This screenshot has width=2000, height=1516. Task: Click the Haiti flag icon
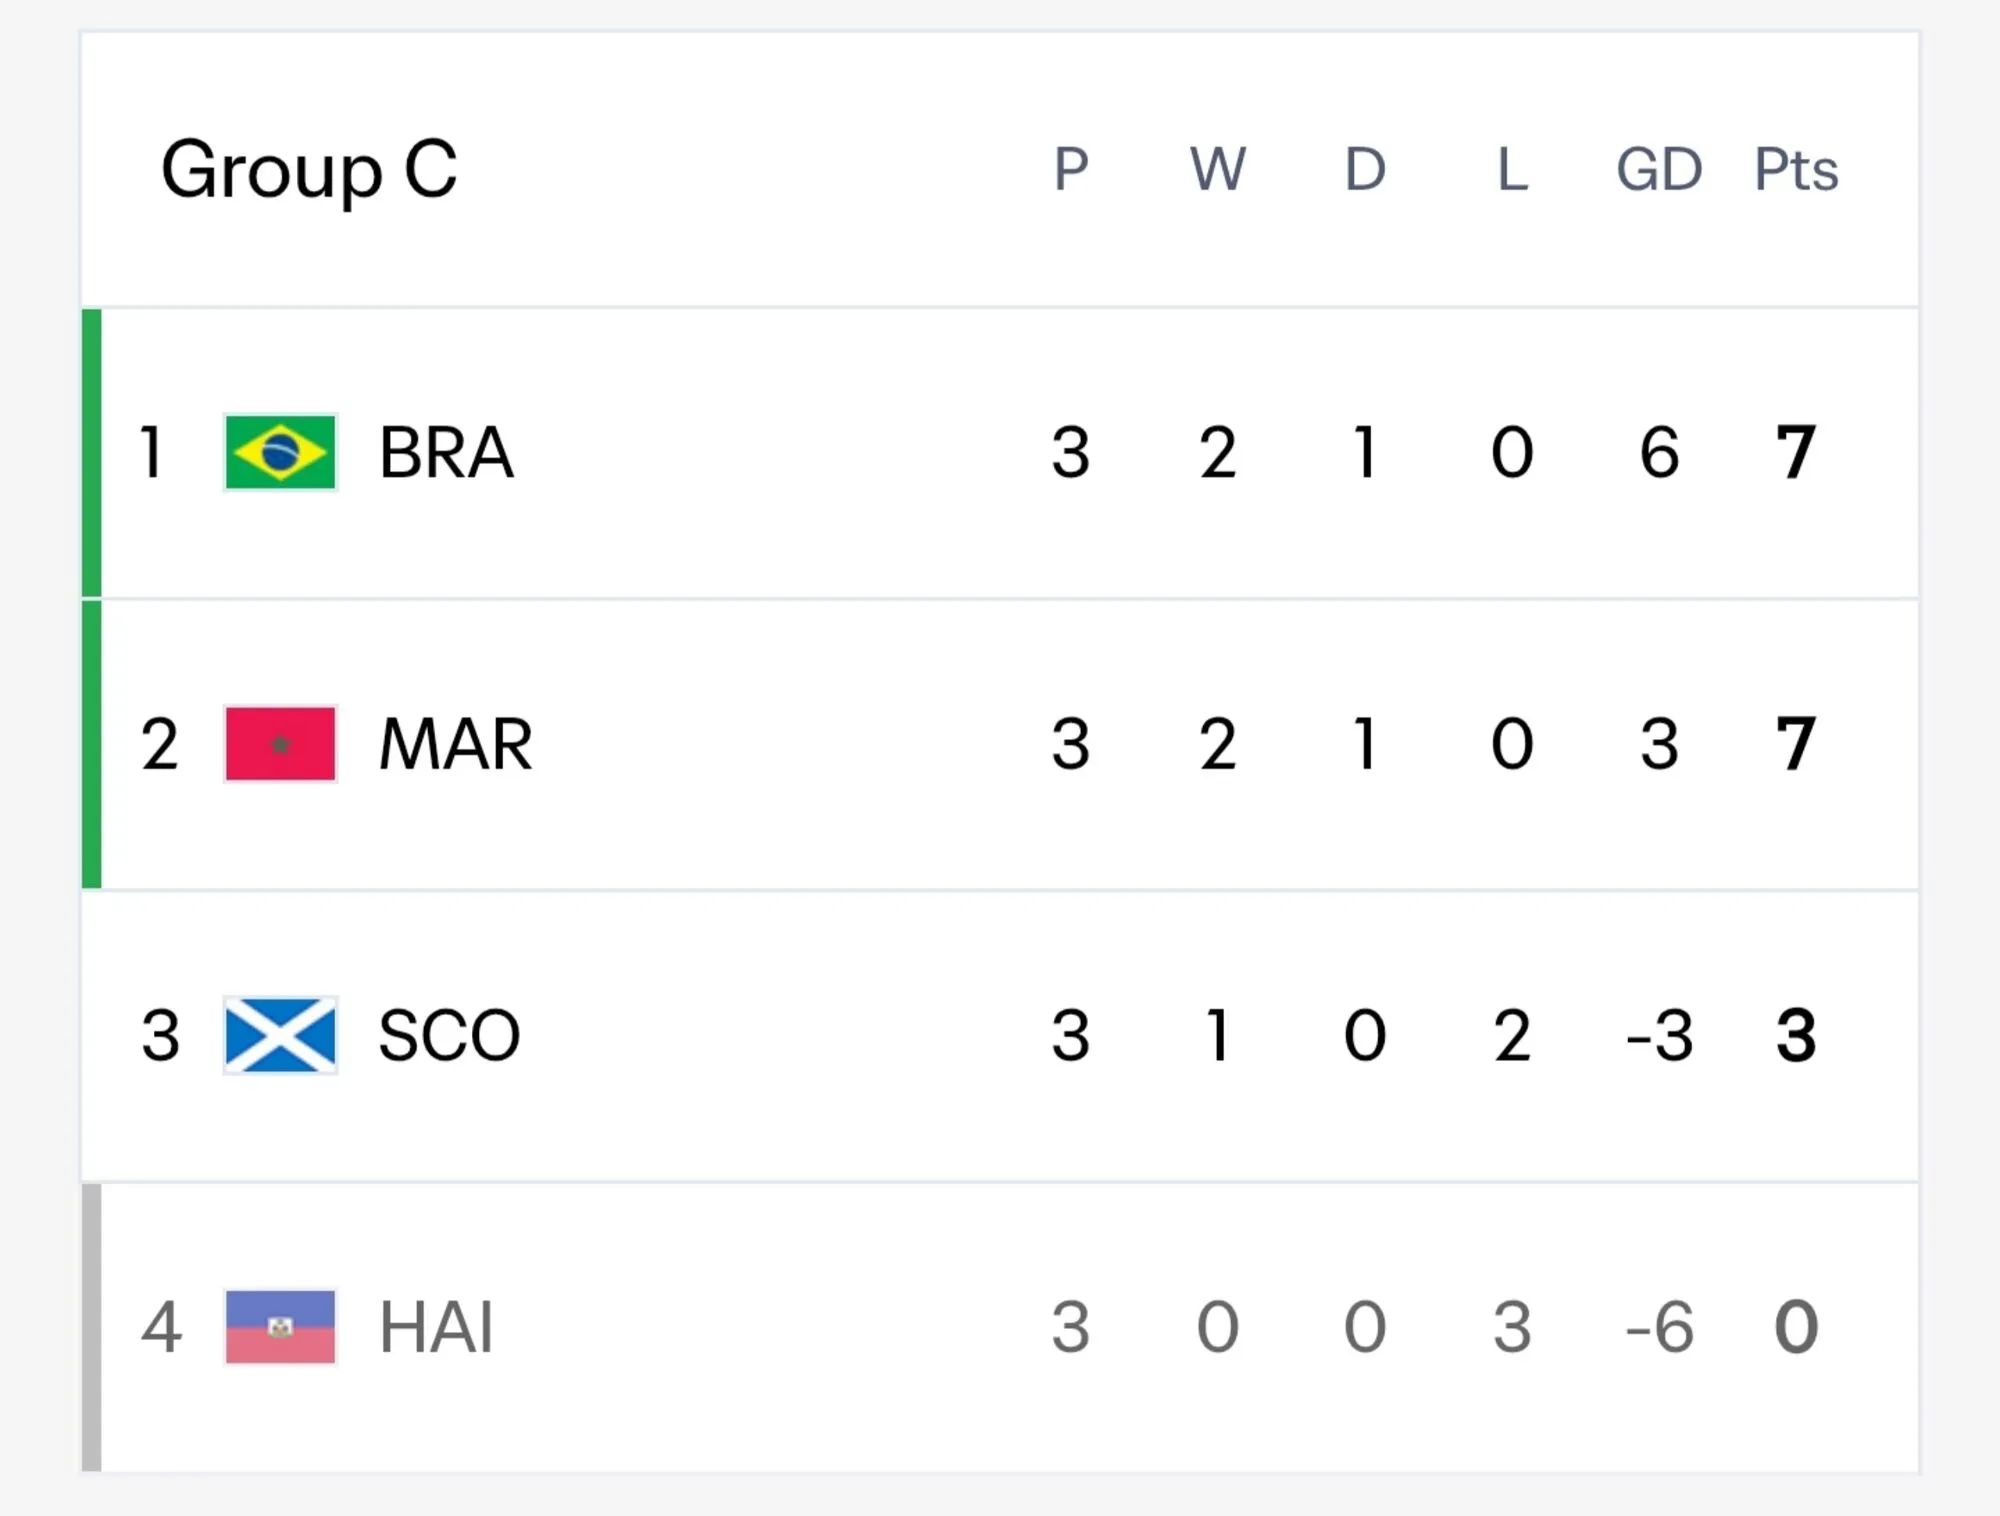tap(280, 1327)
